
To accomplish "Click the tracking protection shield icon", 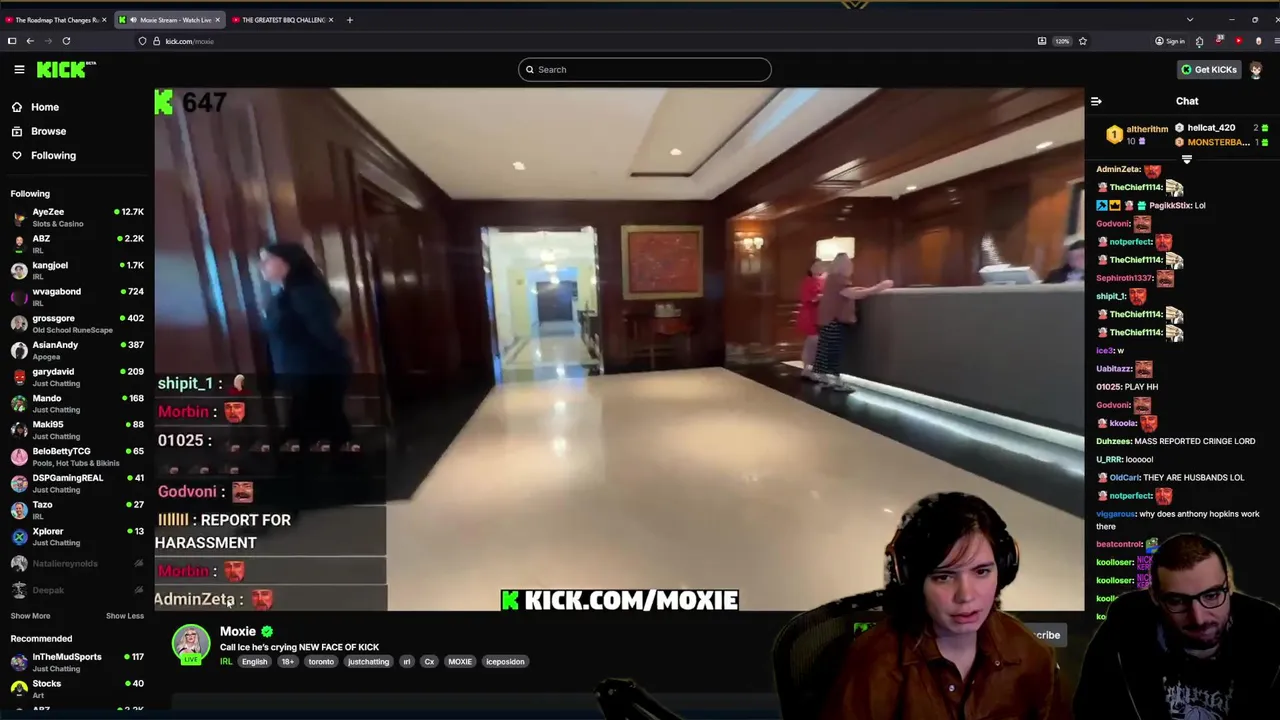I will coord(142,41).
